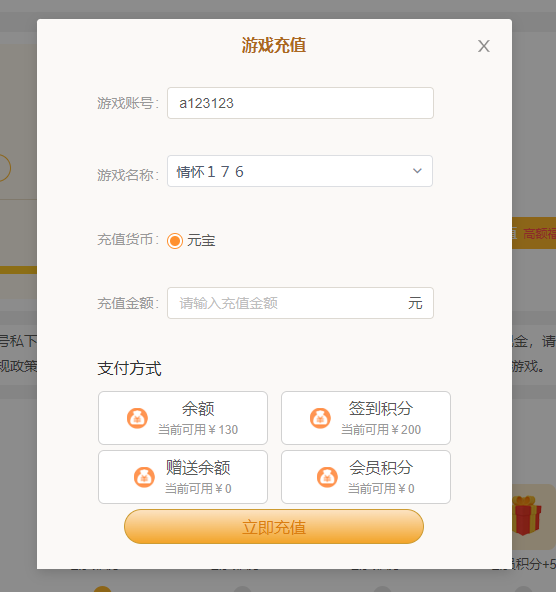Open the 情怀176 game selector
Viewport: 556px width, 592px height.
pos(300,171)
